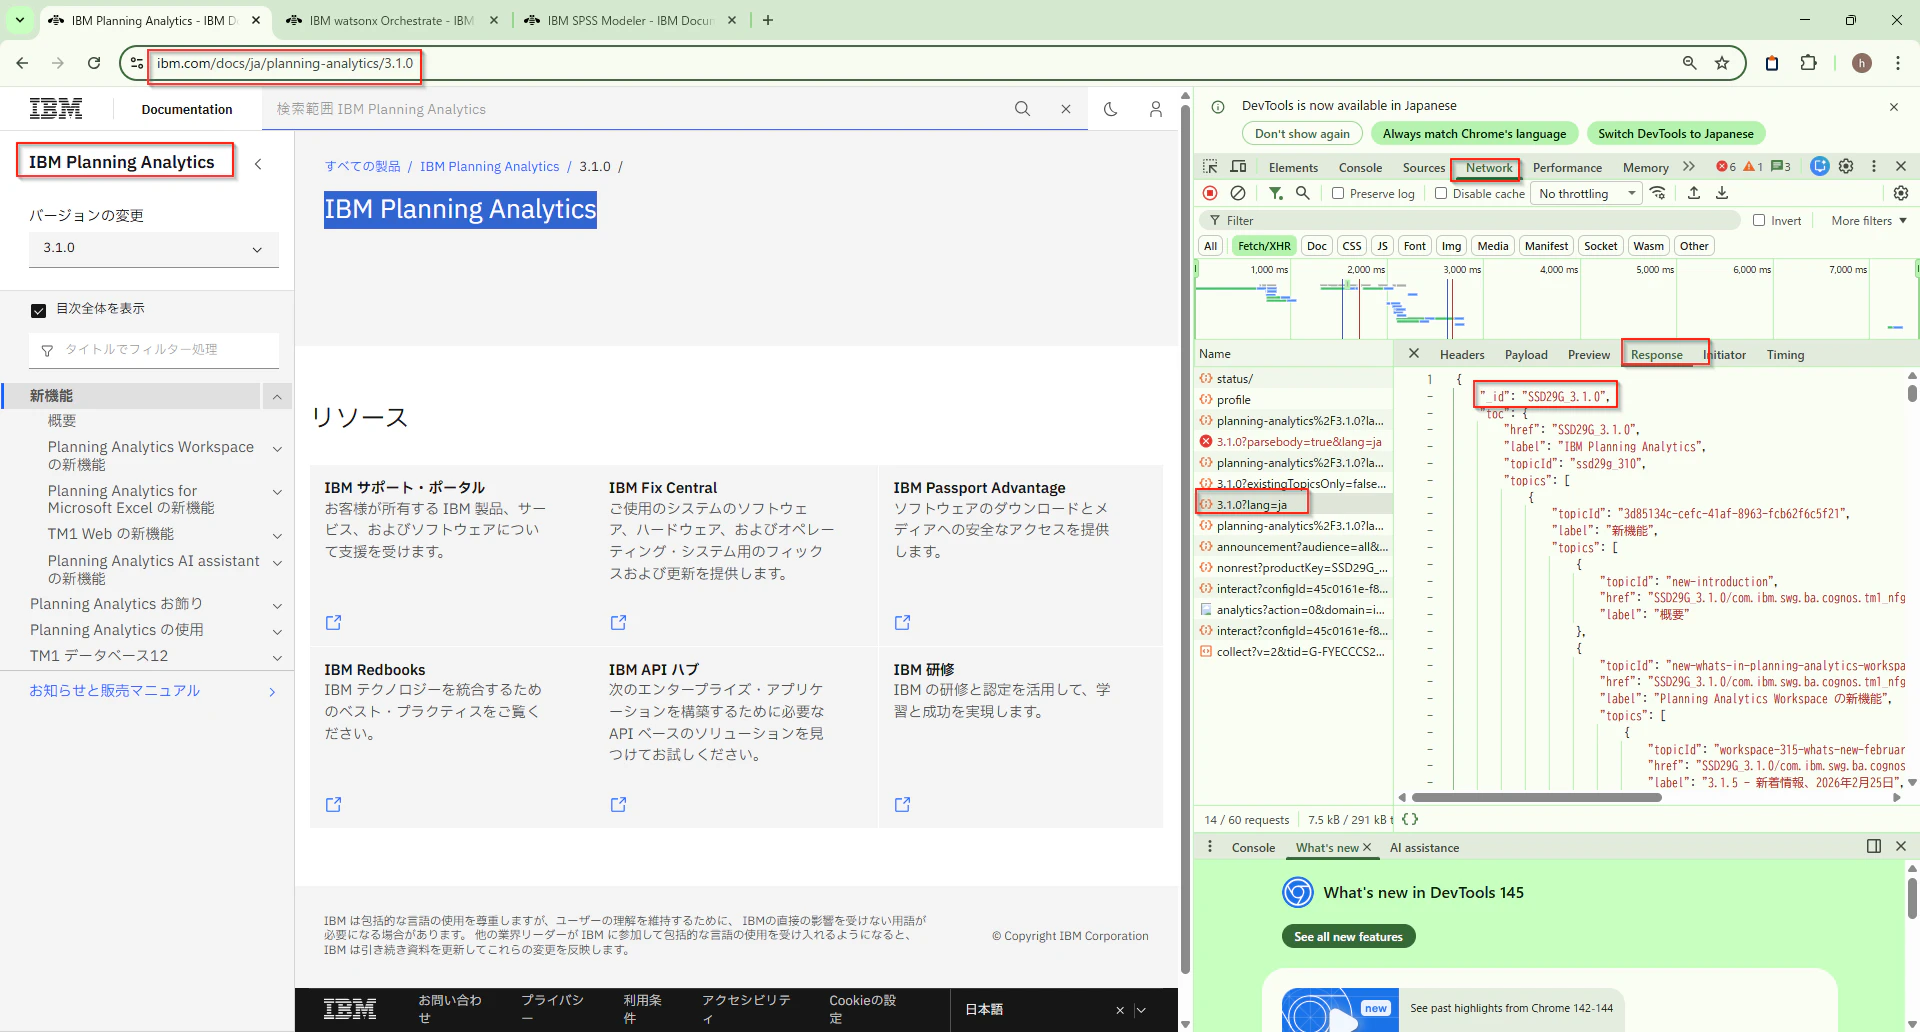Clear the network log
The image size is (1920, 1032).
tap(1238, 193)
